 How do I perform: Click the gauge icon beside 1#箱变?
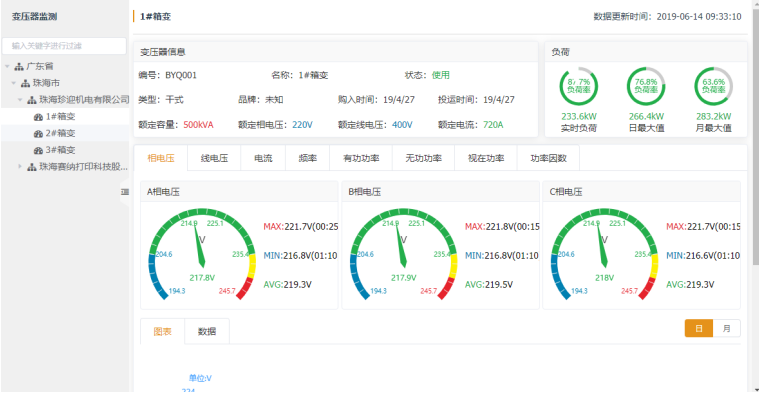pyautogui.click(x=38, y=117)
